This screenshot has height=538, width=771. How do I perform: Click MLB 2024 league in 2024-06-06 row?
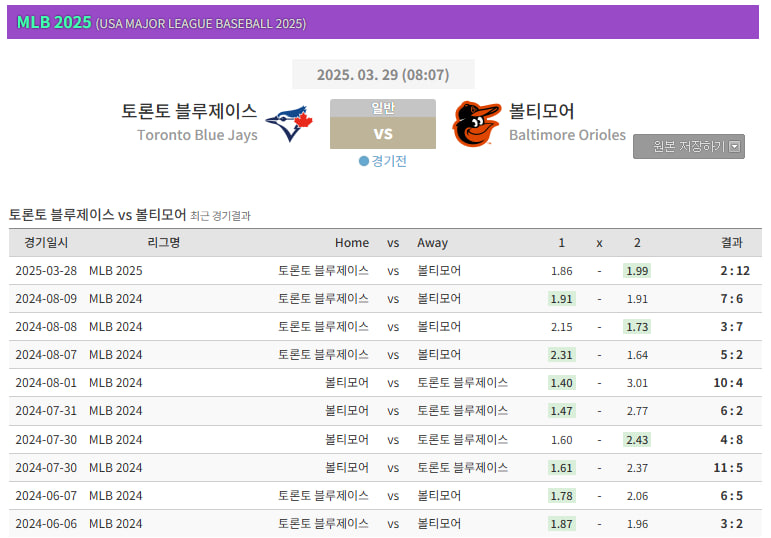[x=116, y=523]
